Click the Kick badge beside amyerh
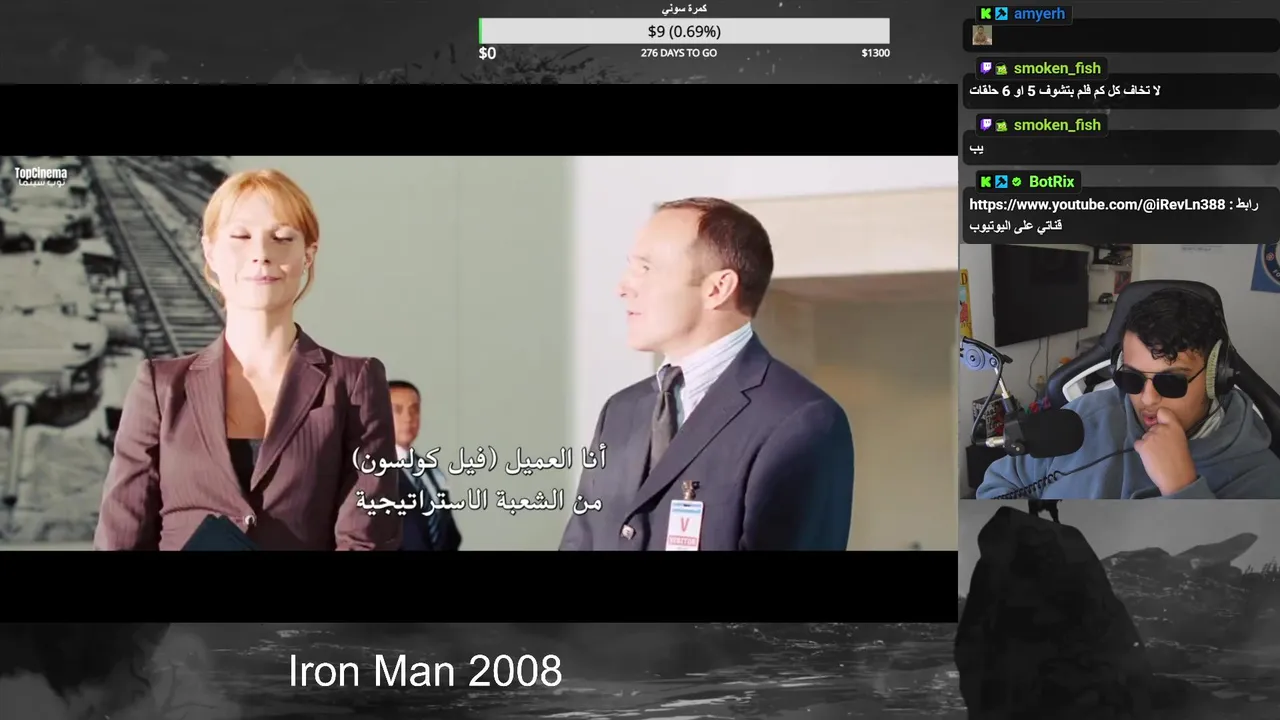Viewport: 1280px width, 720px height. pos(986,14)
